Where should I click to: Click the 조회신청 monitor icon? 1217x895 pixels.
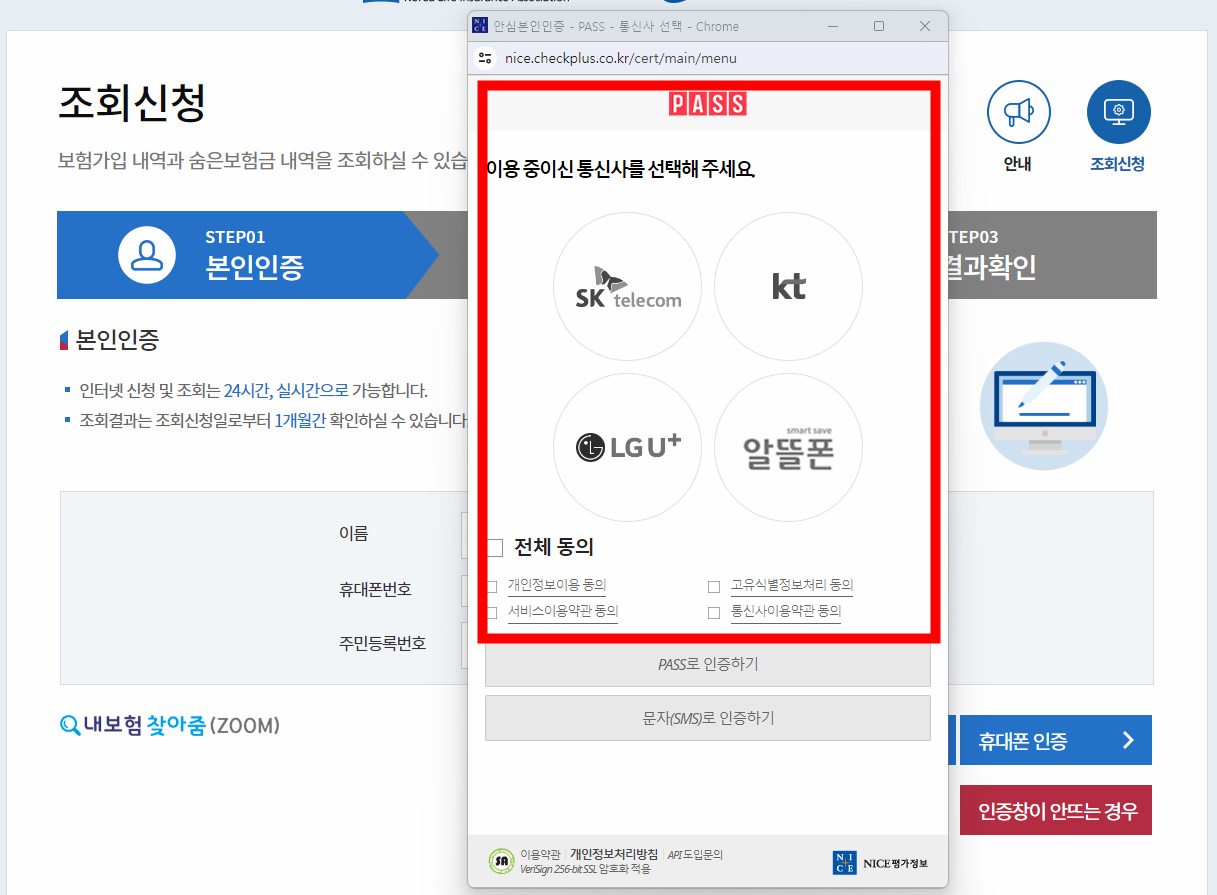pyautogui.click(x=1118, y=112)
